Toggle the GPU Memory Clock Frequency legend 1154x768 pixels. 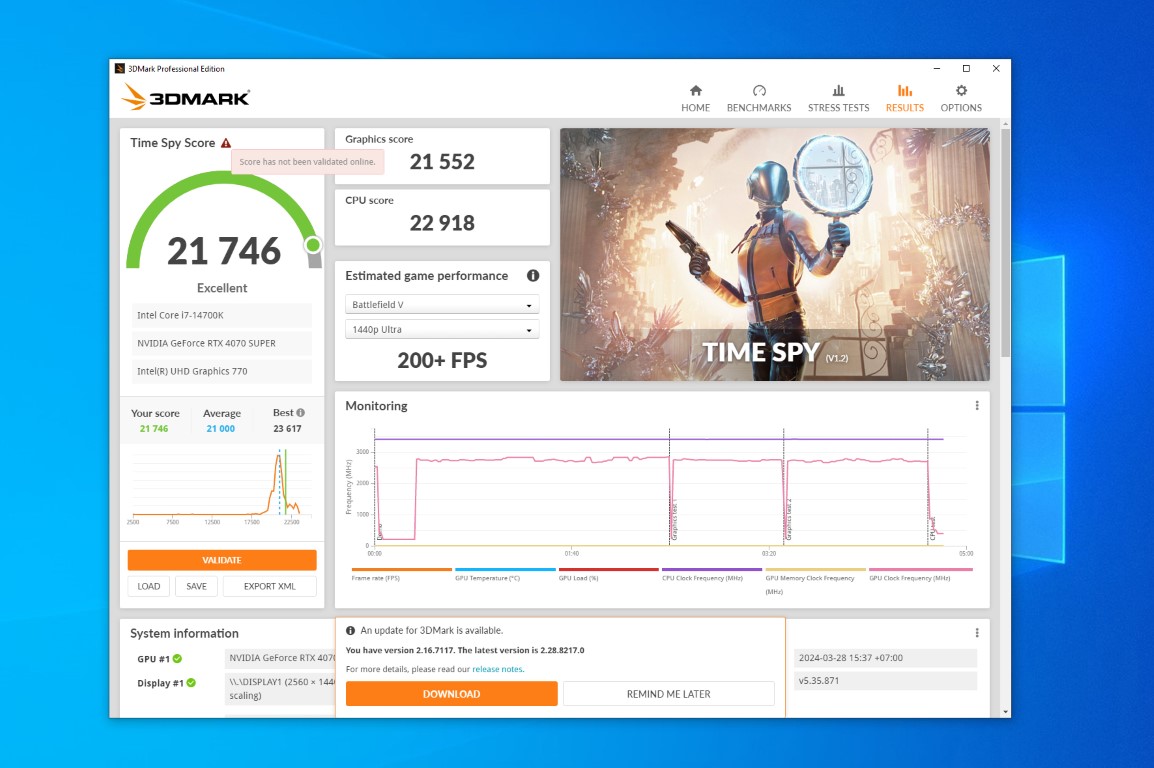tap(815, 580)
